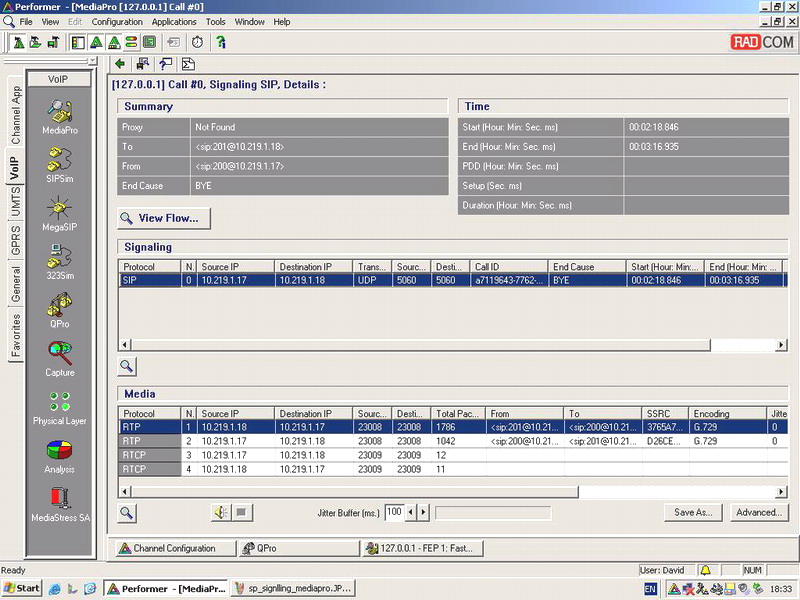Viewport: 800px width, 600px height.
Task: Click the magnifier button under Media table
Action: [127, 512]
